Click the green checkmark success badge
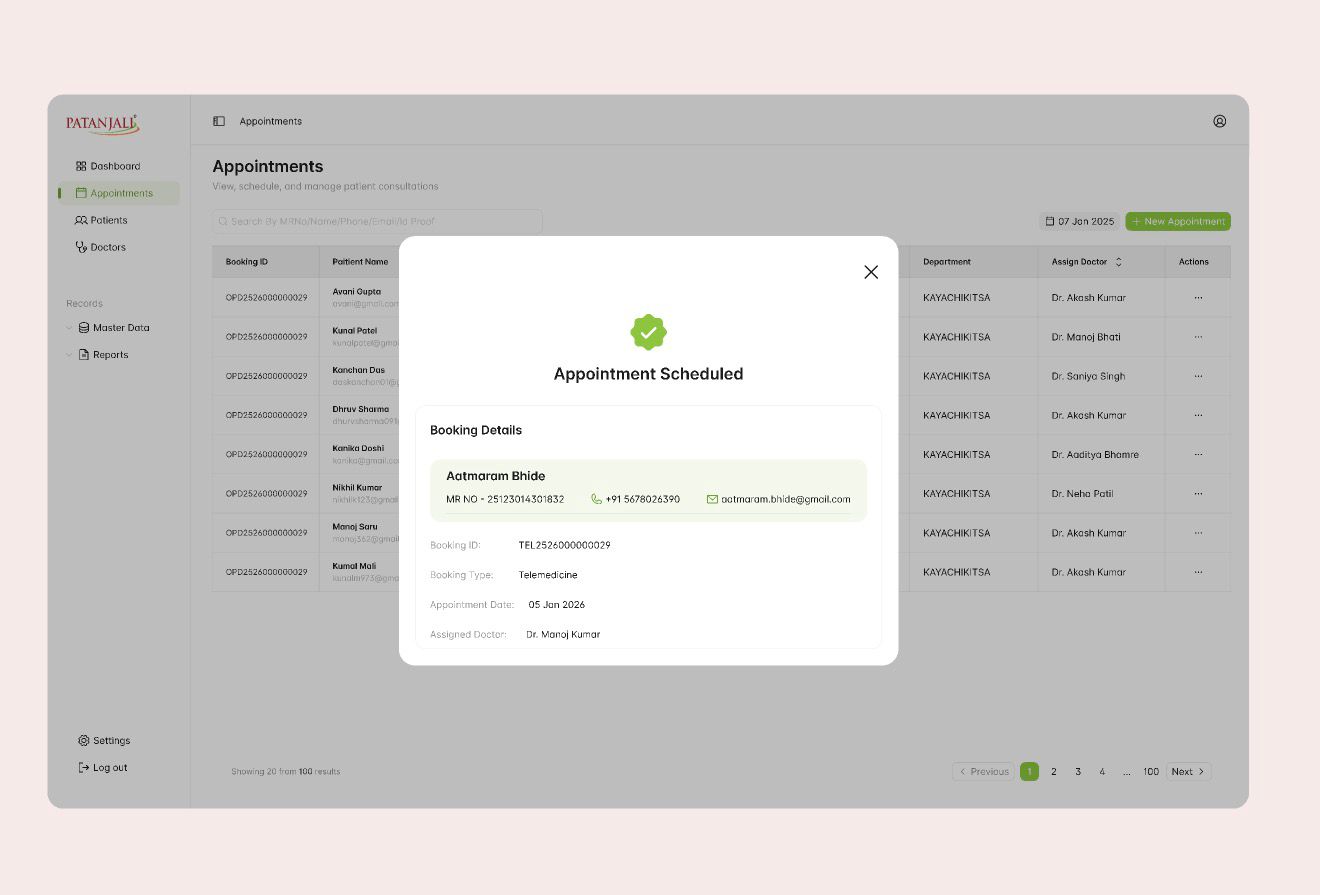 tap(648, 332)
